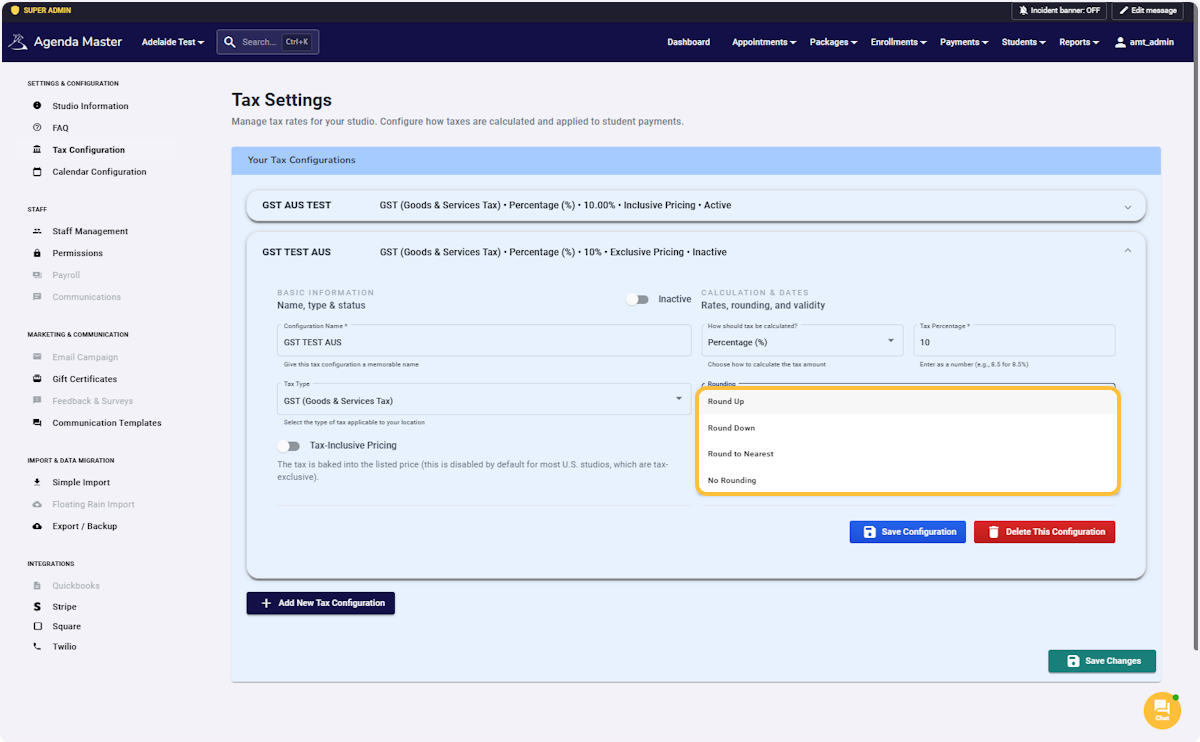Screen dimensions: 1200x742
Task: Click the Configuration Name input field
Action: 484,340
